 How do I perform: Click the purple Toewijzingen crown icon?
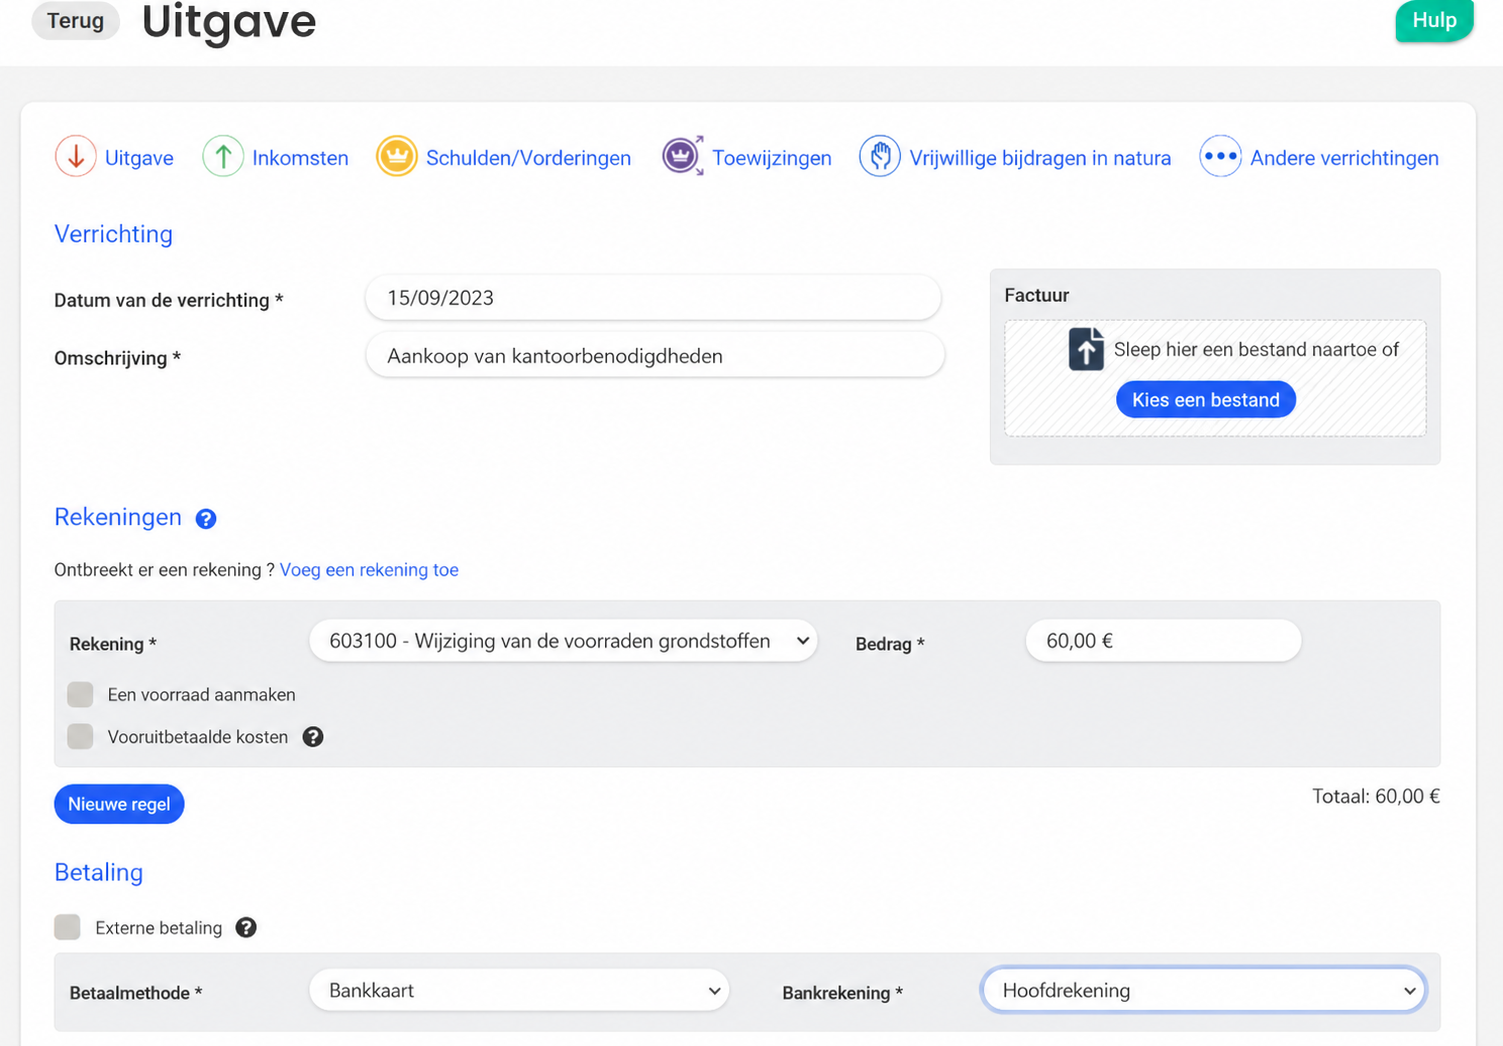[683, 157]
